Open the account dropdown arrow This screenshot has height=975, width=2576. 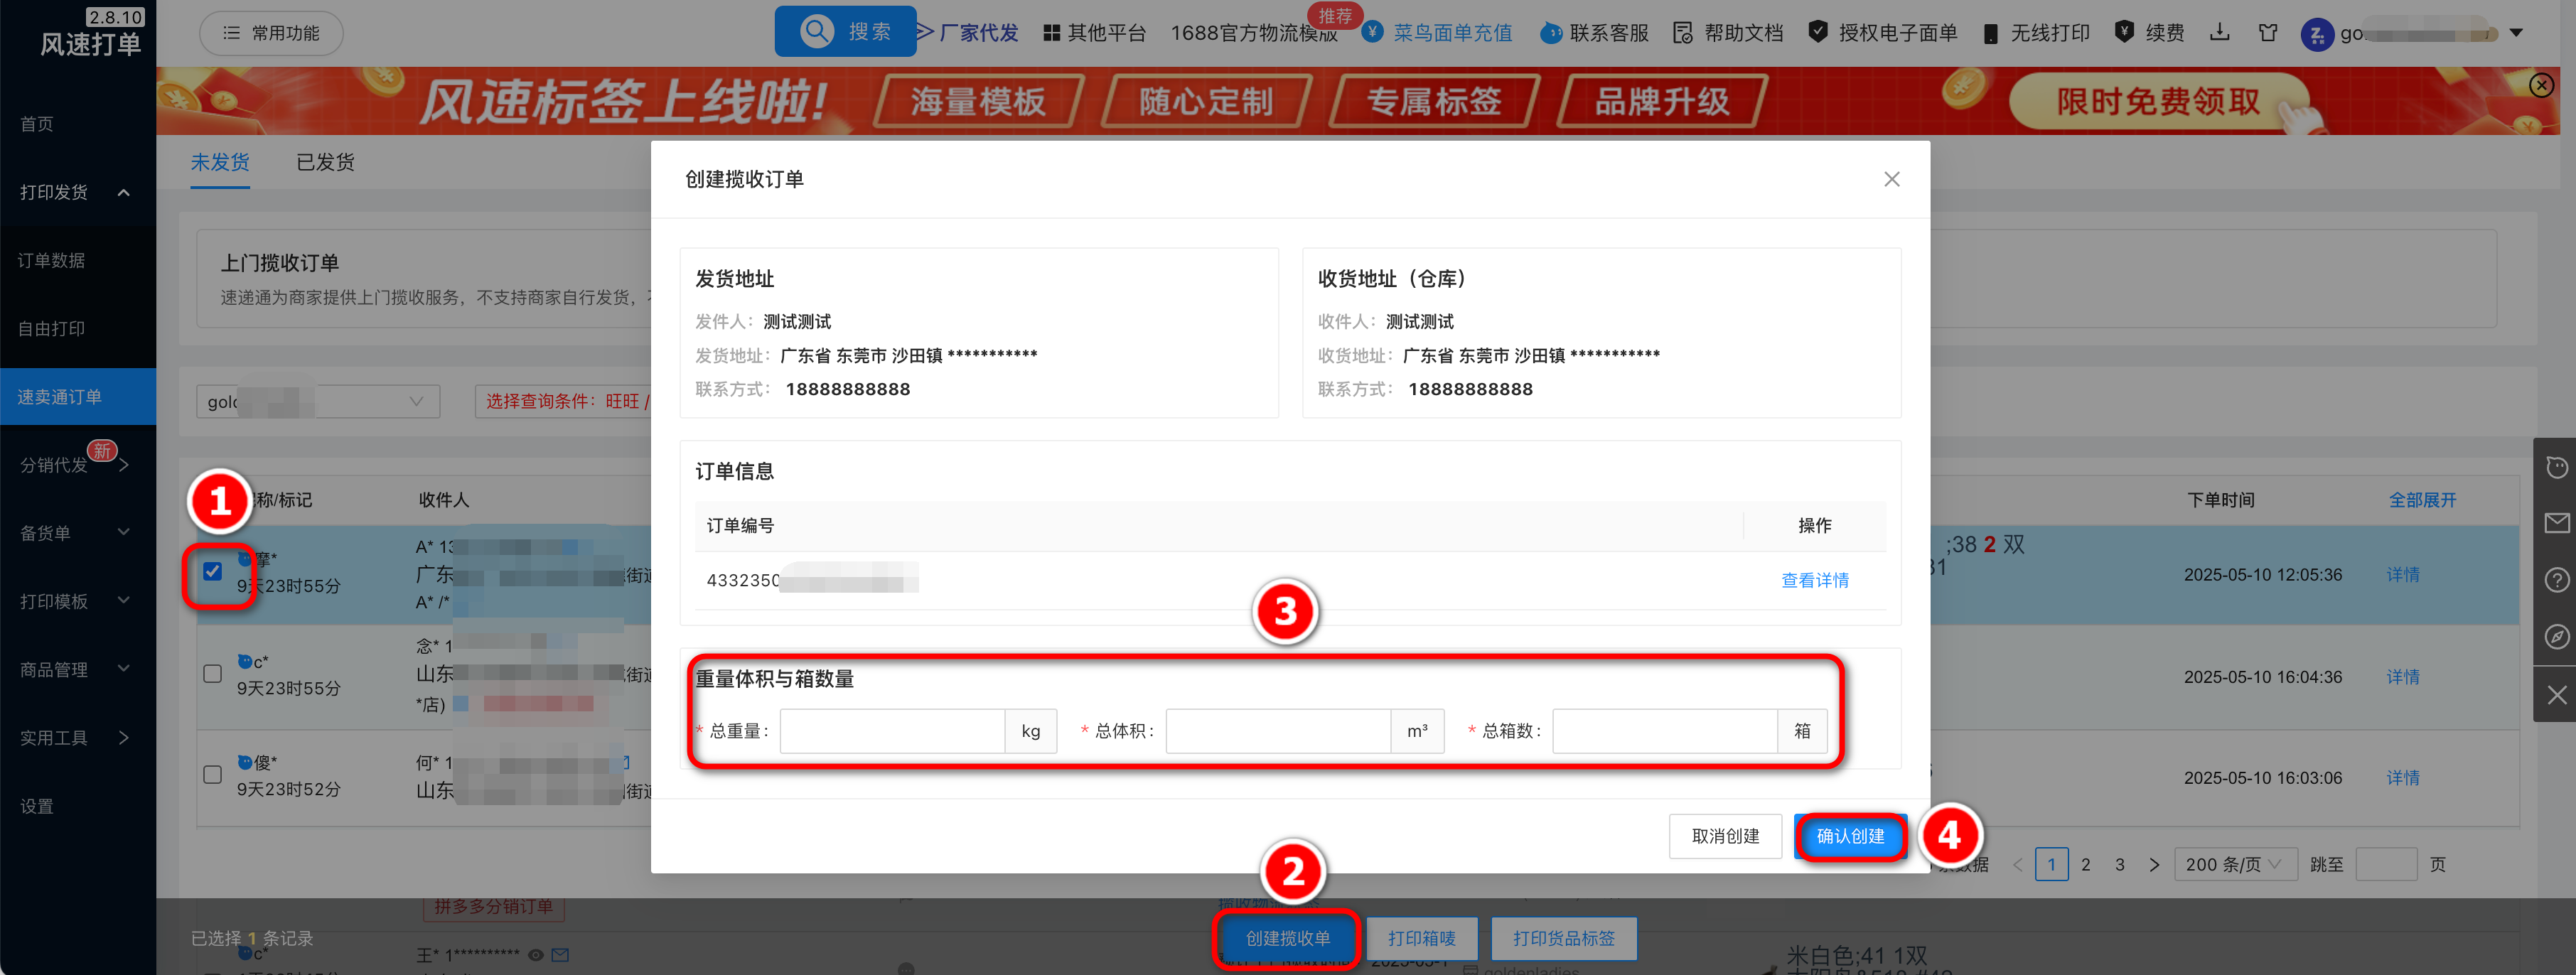click(x=2516, y=33)
